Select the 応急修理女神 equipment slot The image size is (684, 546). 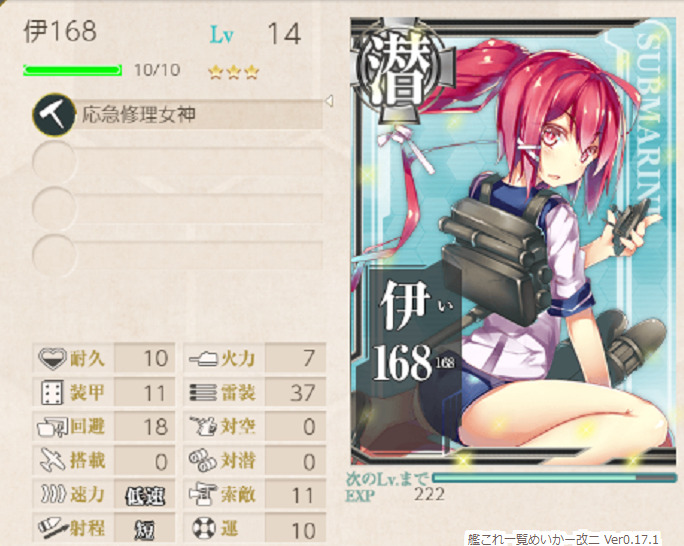pos(178,115)
